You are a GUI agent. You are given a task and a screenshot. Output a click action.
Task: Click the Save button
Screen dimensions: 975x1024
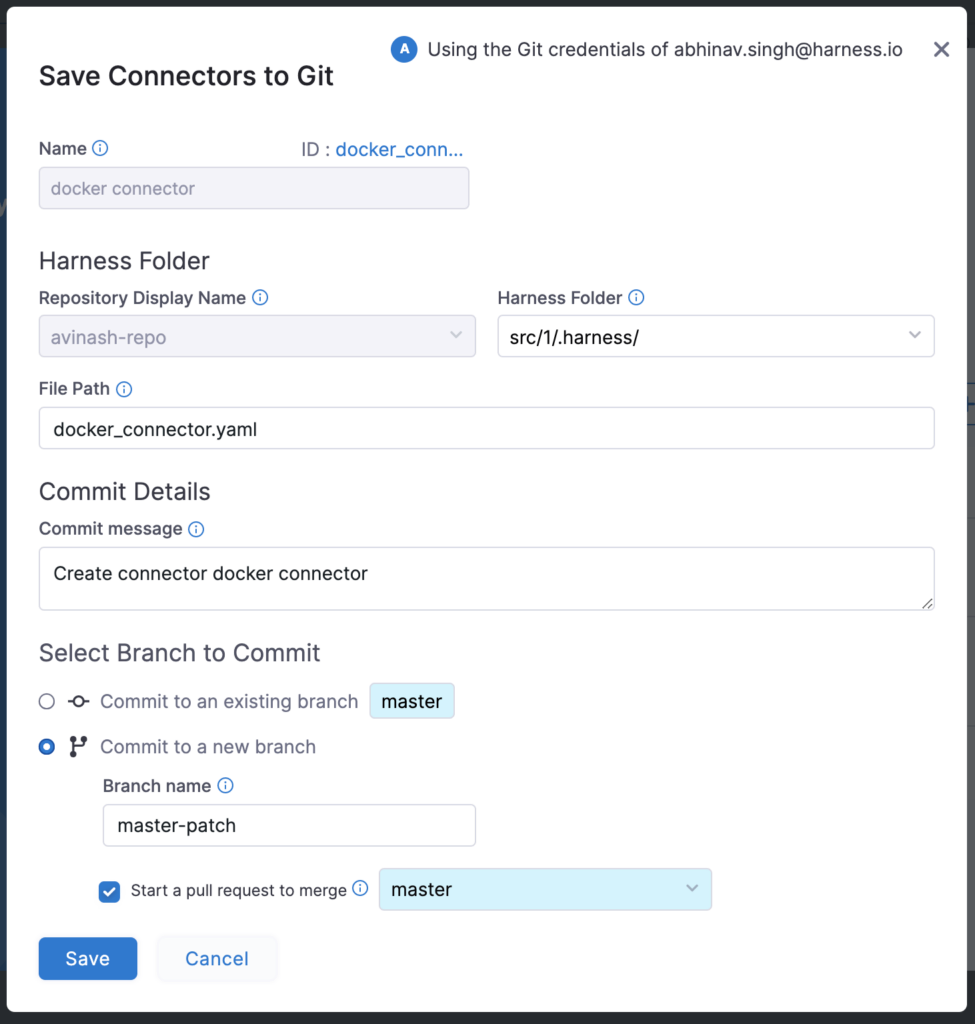point(88,959)
